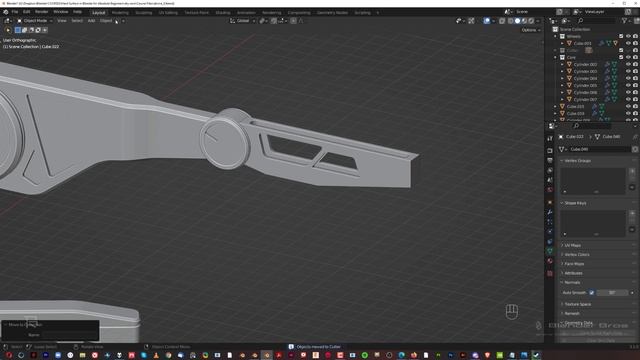Viewport: 640px width, 360px height.
Task: Open the viewport Options dropdown
Action: point(531,30)
